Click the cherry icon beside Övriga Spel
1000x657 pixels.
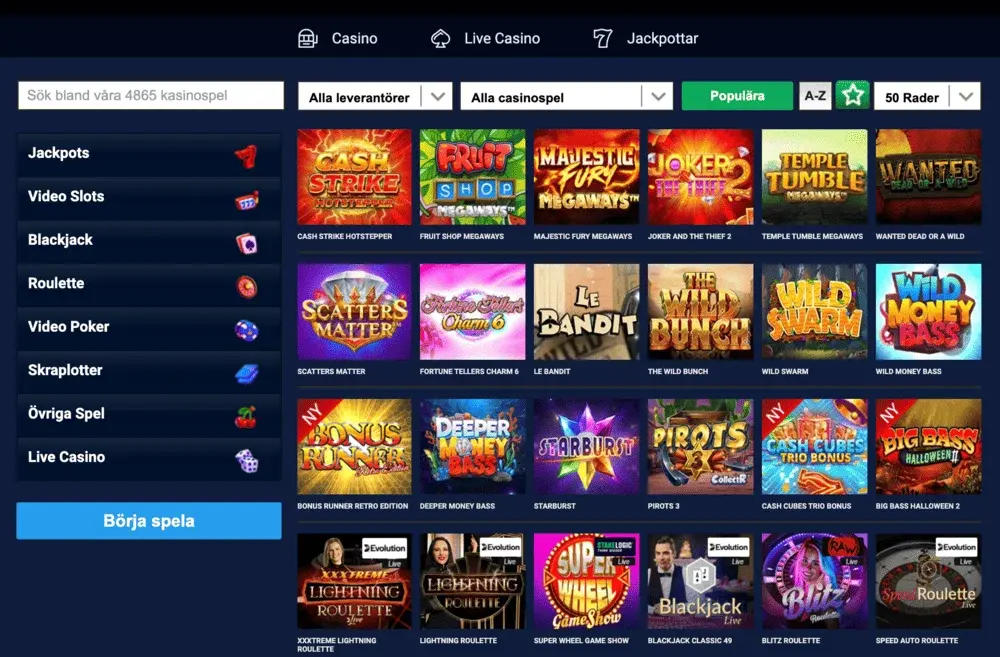pyautogui.click(x=246, y=417)
